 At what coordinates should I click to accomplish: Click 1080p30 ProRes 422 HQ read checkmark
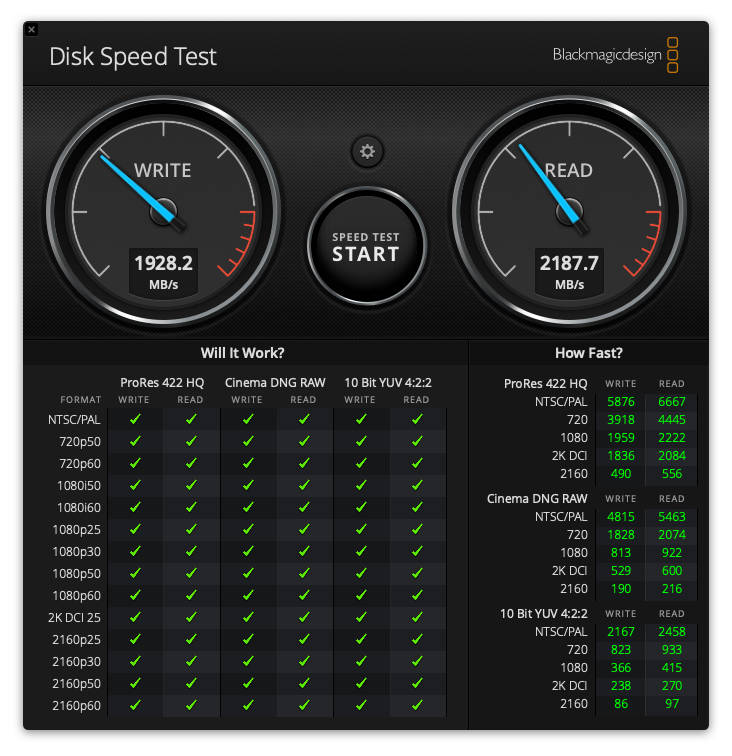(x=191, y=551)
